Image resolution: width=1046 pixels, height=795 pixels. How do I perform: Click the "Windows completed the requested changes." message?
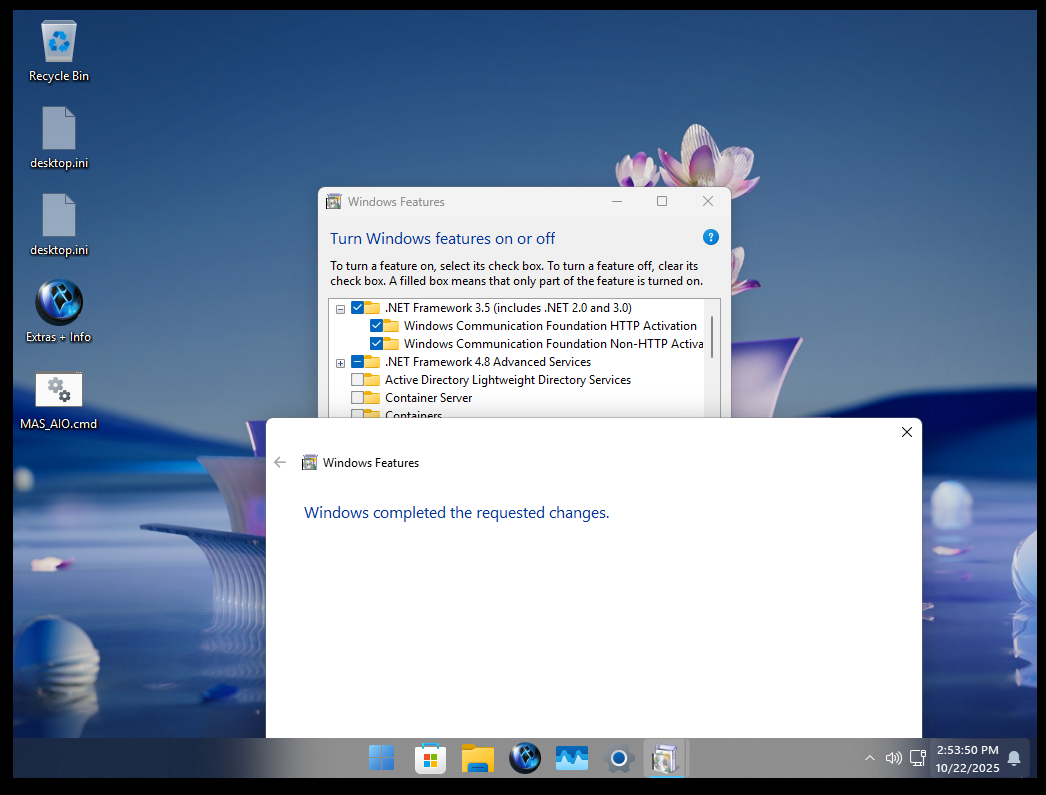(456, 512)
